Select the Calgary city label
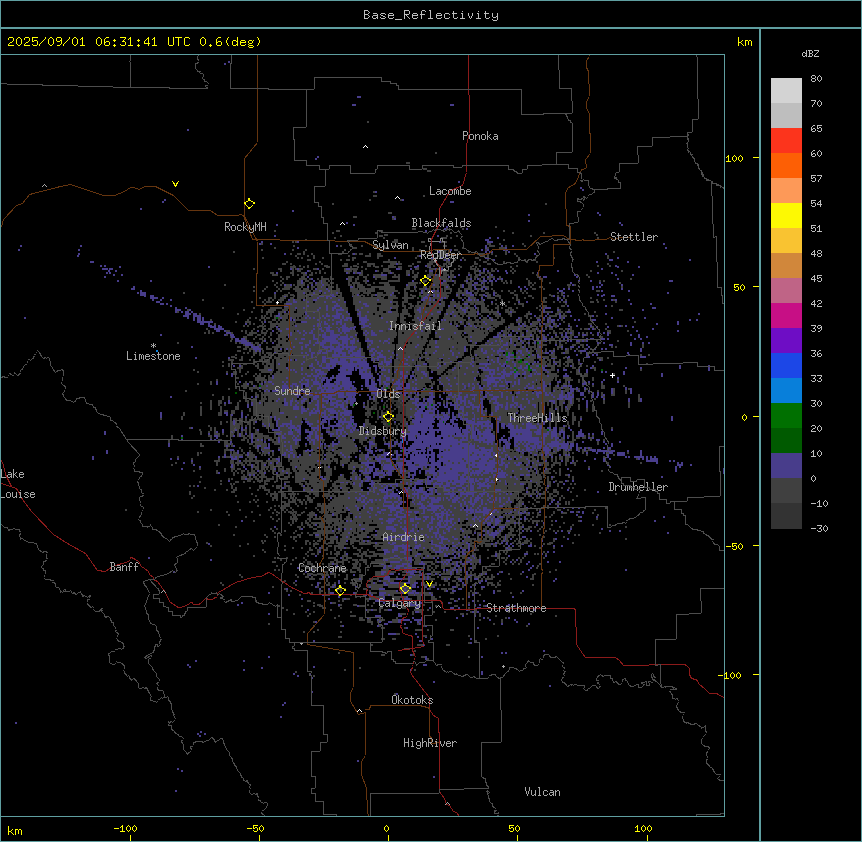 pyautogui.click(x=400, y=603)
